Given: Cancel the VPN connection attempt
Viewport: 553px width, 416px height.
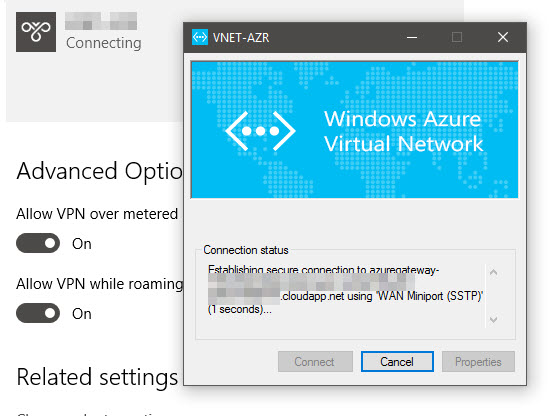Looking at the screenshot, I should pos(397,361).
